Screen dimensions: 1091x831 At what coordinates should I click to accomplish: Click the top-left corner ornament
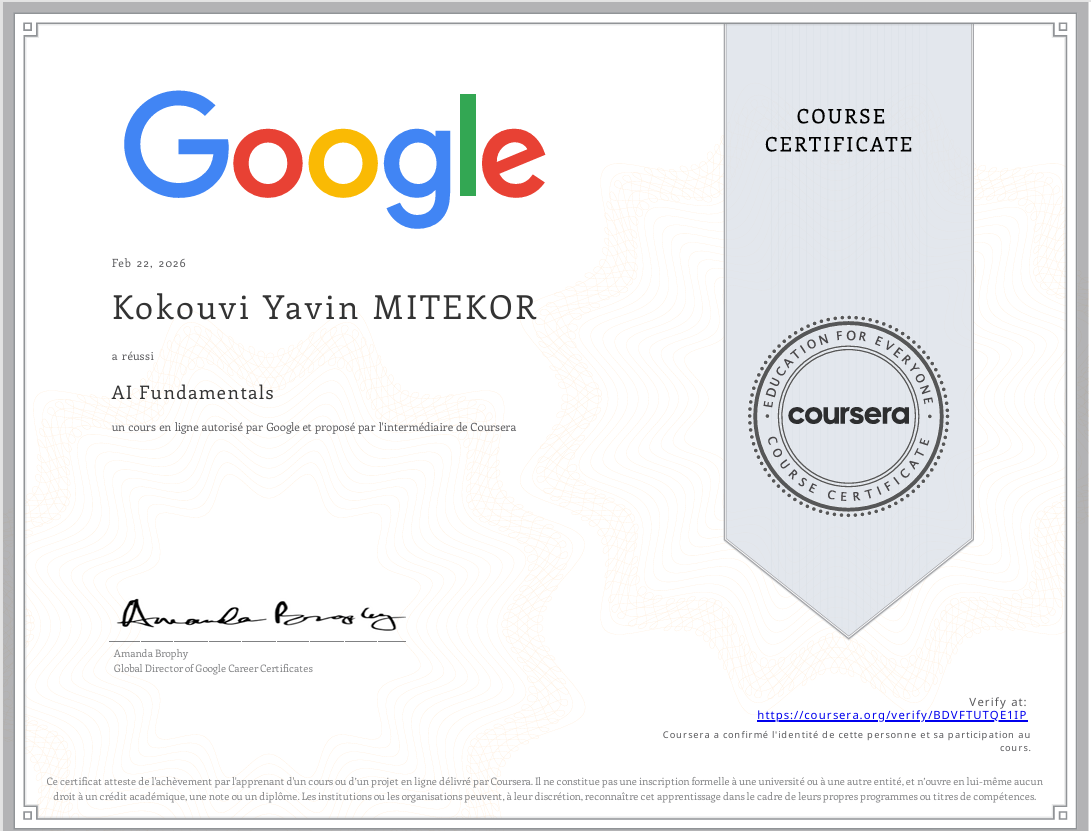click(x=29, y=29)
